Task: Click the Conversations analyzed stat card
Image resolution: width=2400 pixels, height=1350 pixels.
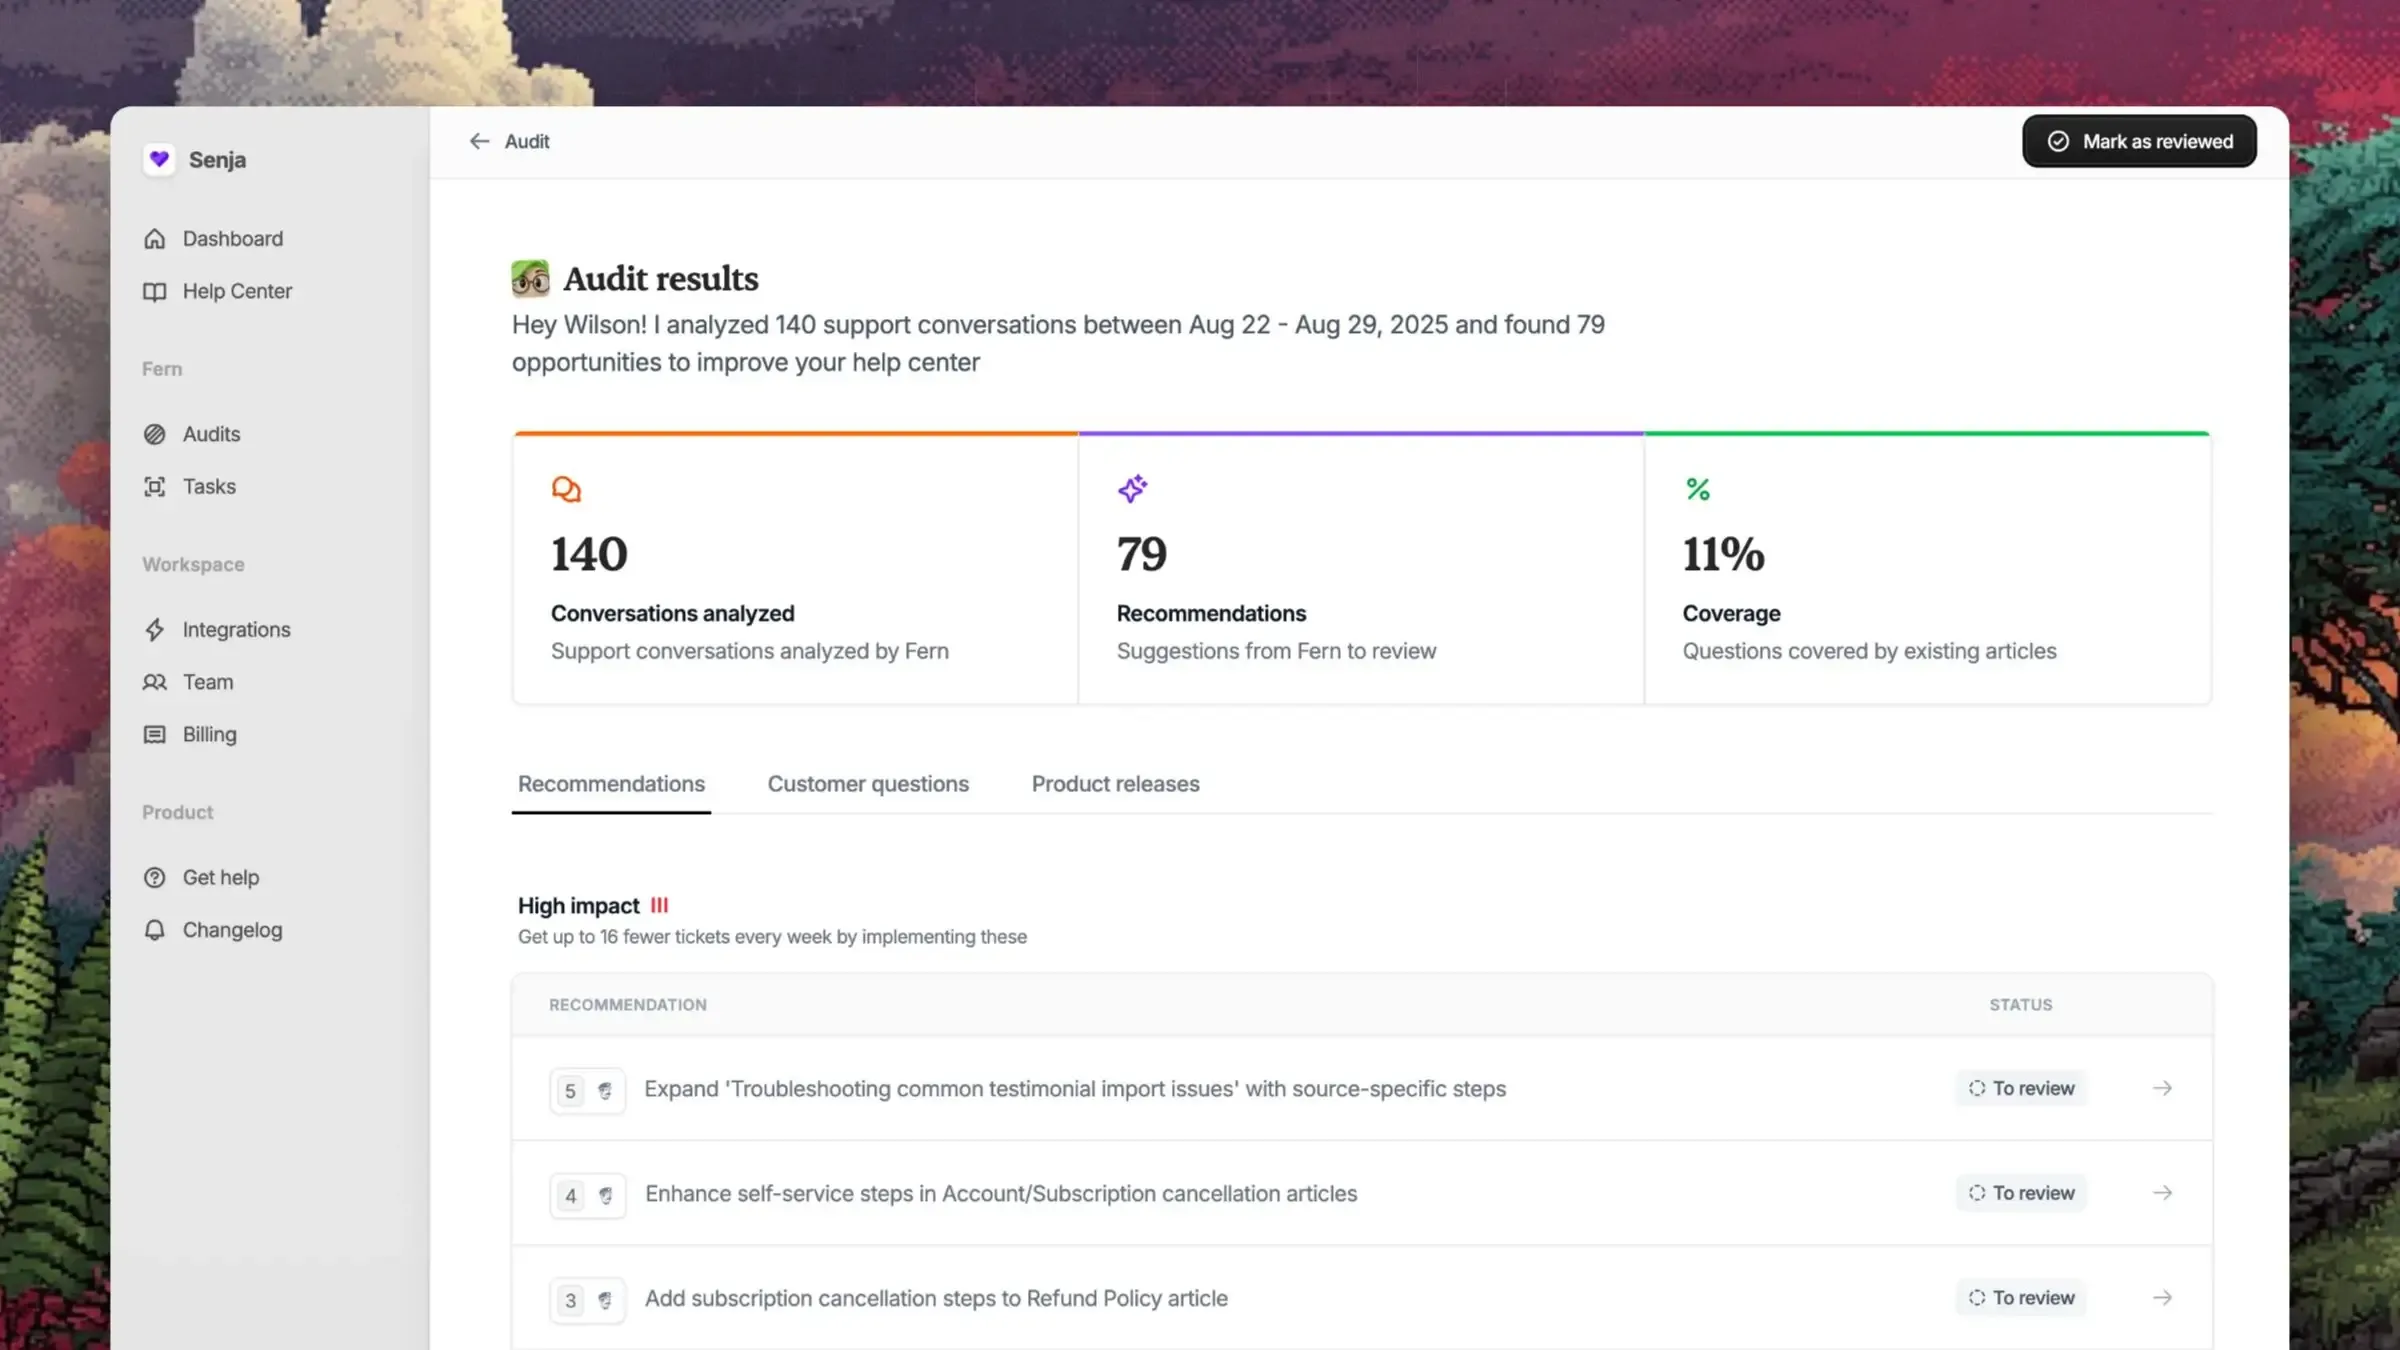Action: 795,570
